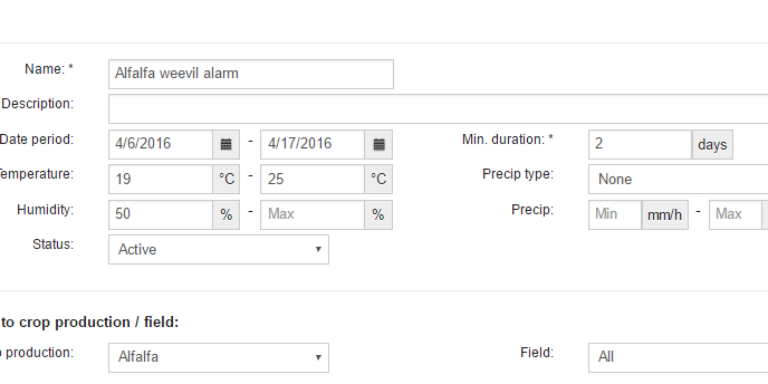The image size is (768, 384).
Task: Click the min humidity percent addon
Action: coord(226,215)
